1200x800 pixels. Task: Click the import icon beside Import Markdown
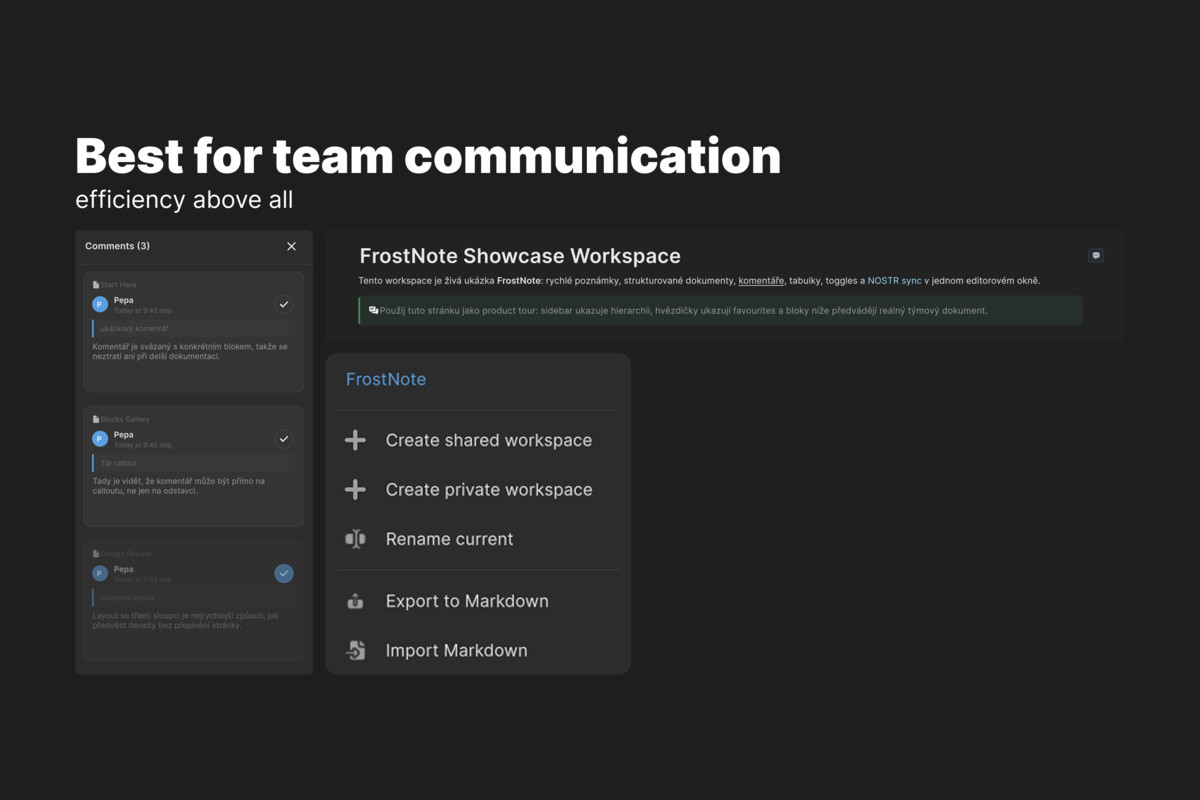click(355, 650)
